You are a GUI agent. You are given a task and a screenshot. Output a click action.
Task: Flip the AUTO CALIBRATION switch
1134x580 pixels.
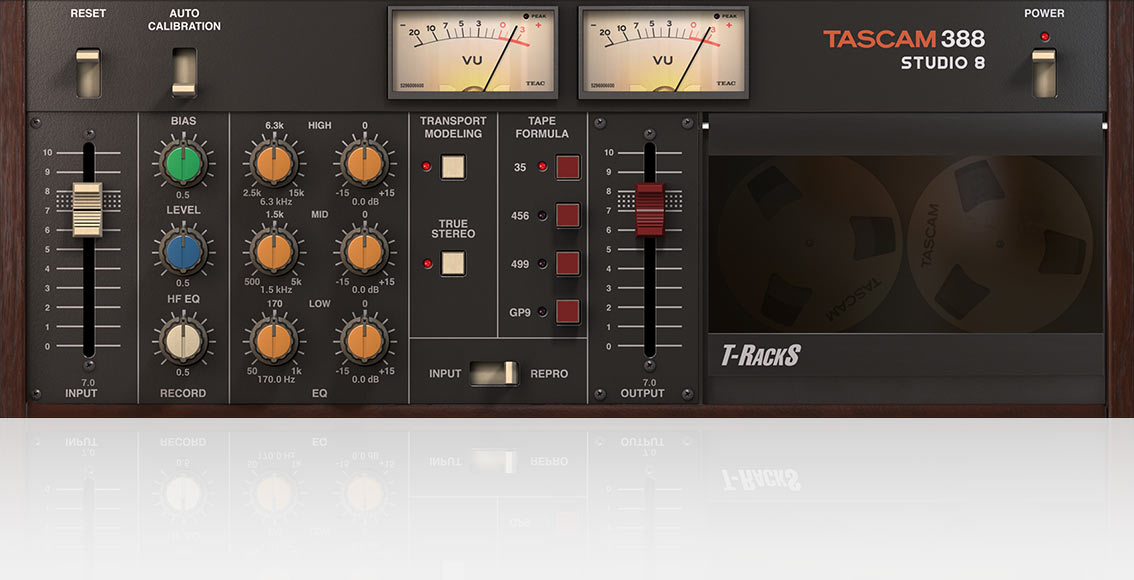[184, 72]
